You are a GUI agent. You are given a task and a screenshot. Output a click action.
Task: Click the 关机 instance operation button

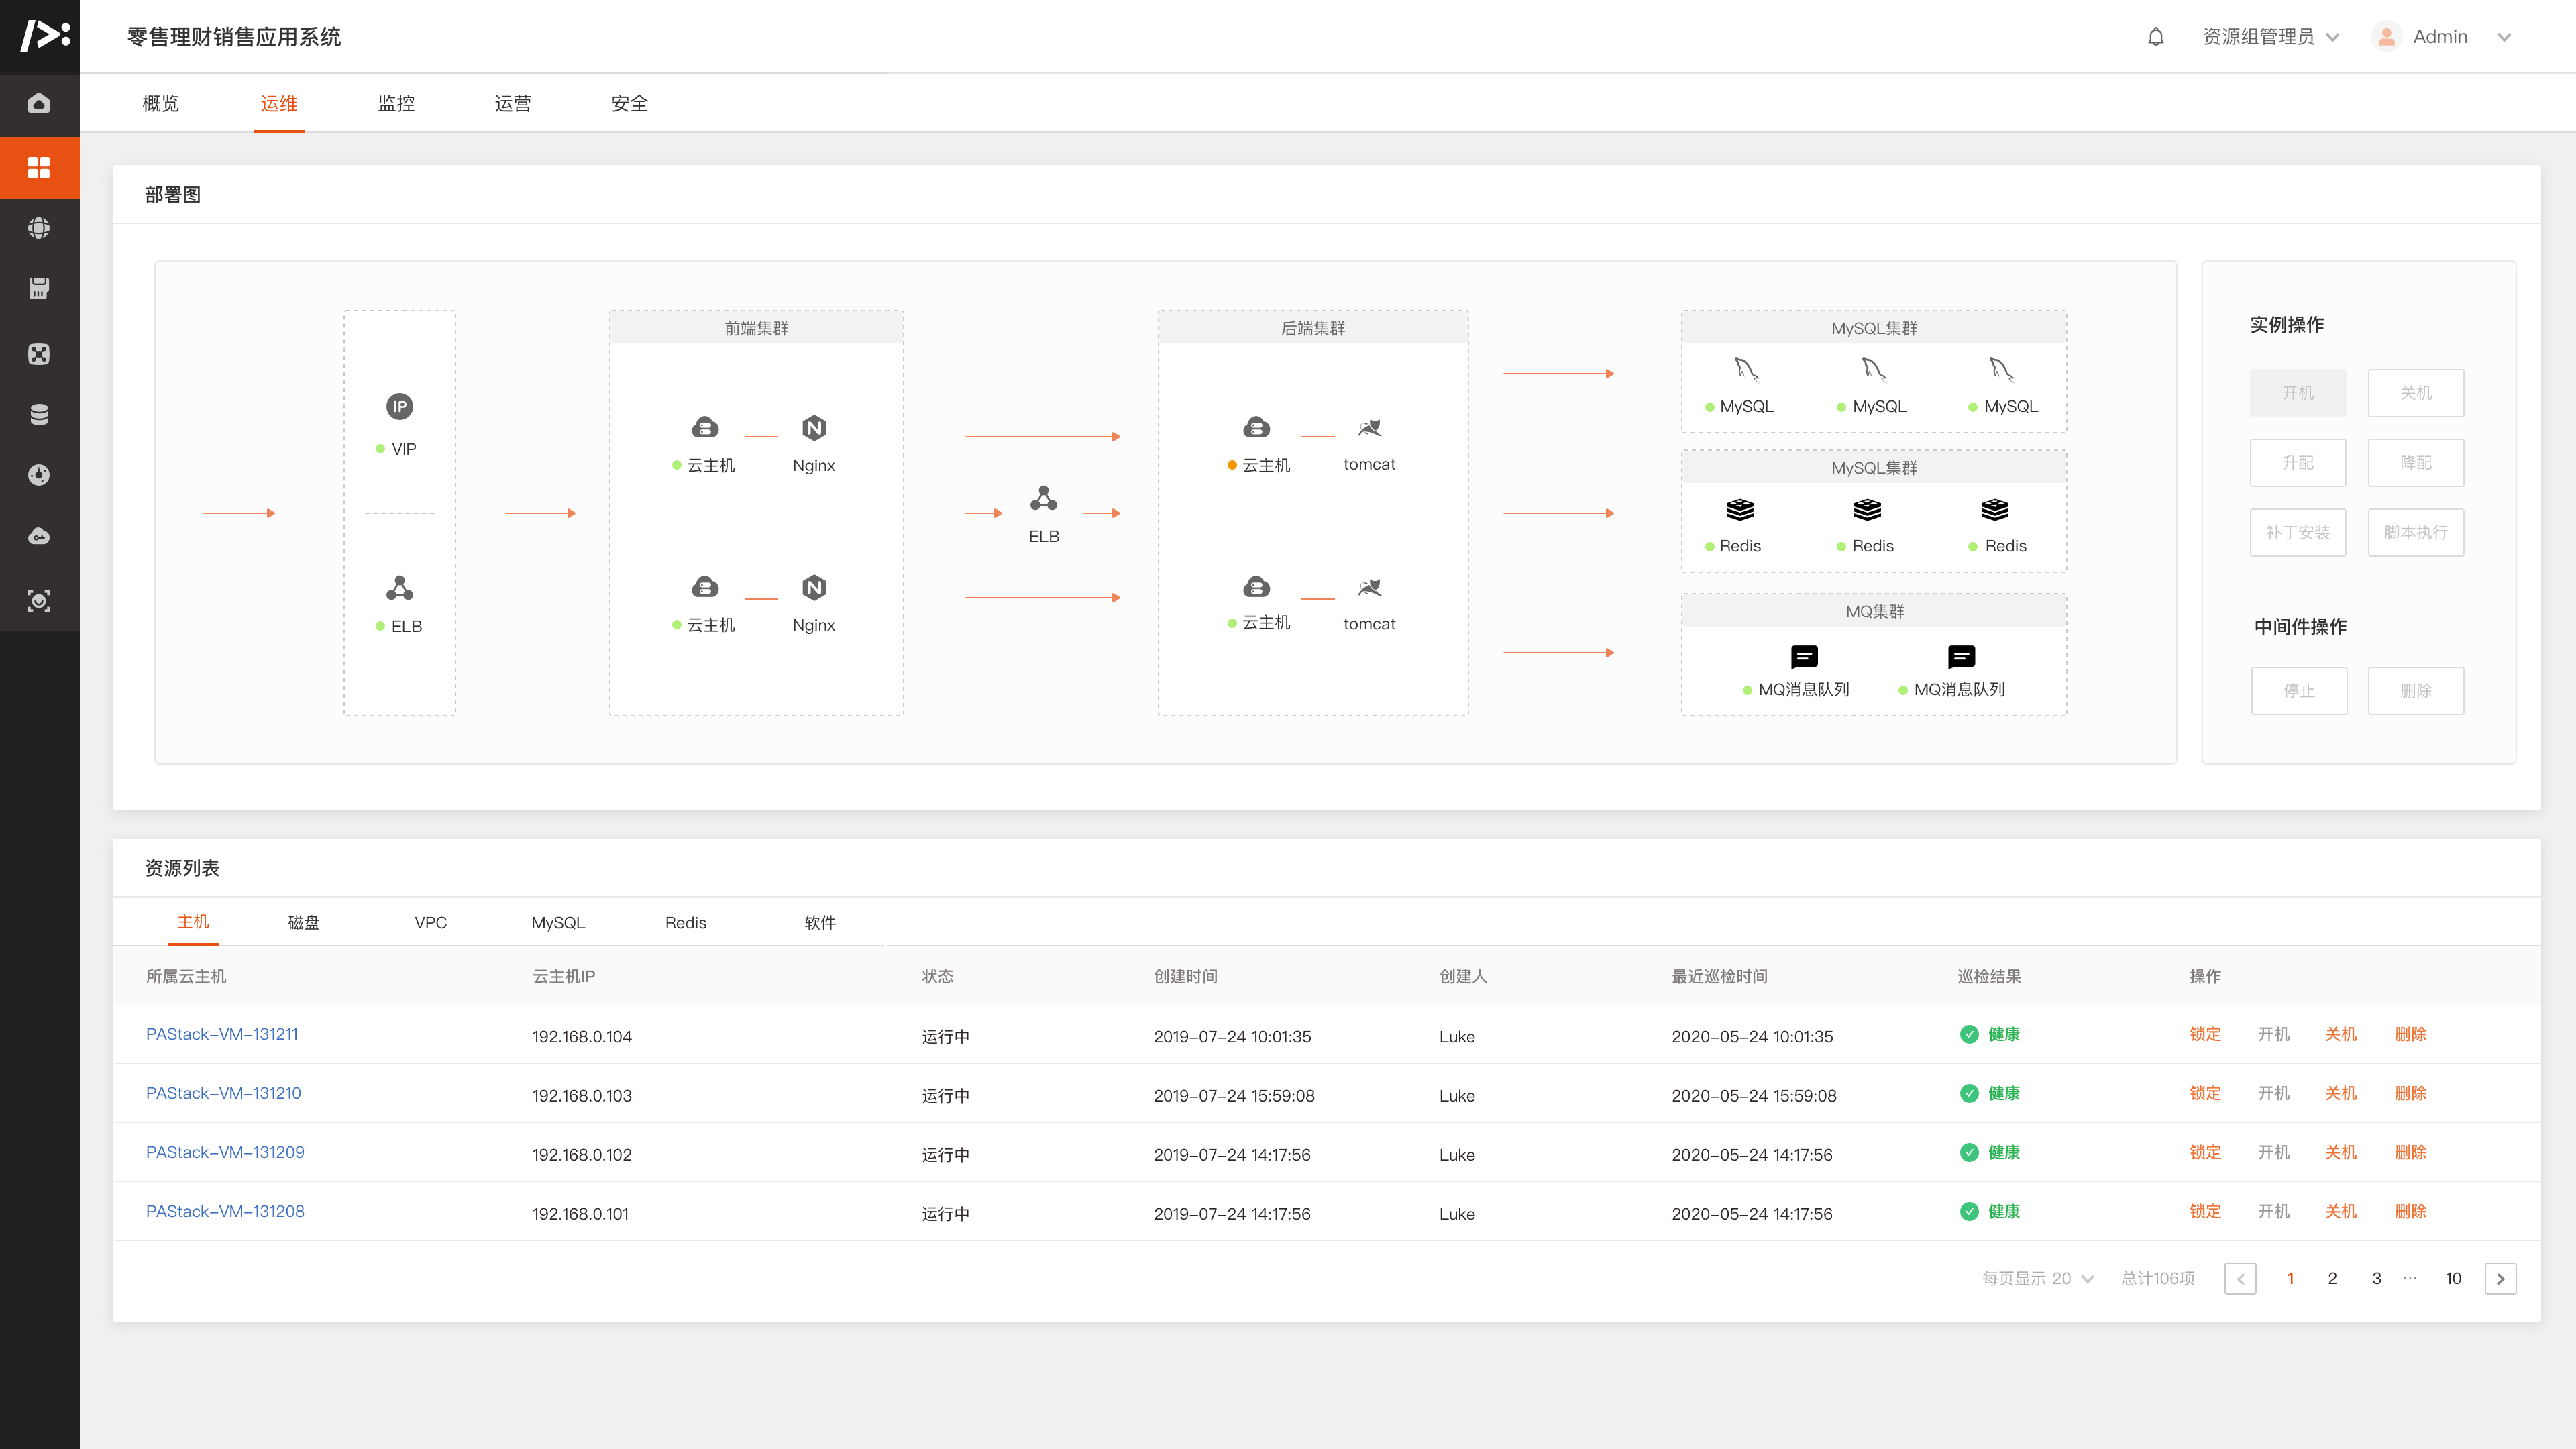click(2415, 393)
